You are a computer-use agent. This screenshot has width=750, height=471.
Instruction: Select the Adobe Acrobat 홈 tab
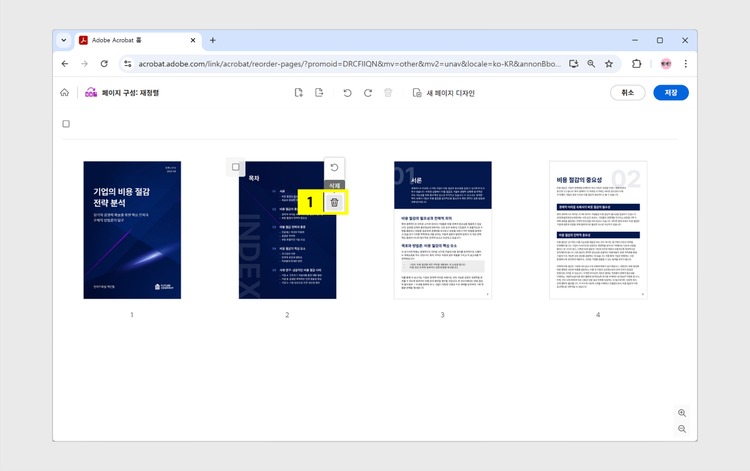coord(137,40)
